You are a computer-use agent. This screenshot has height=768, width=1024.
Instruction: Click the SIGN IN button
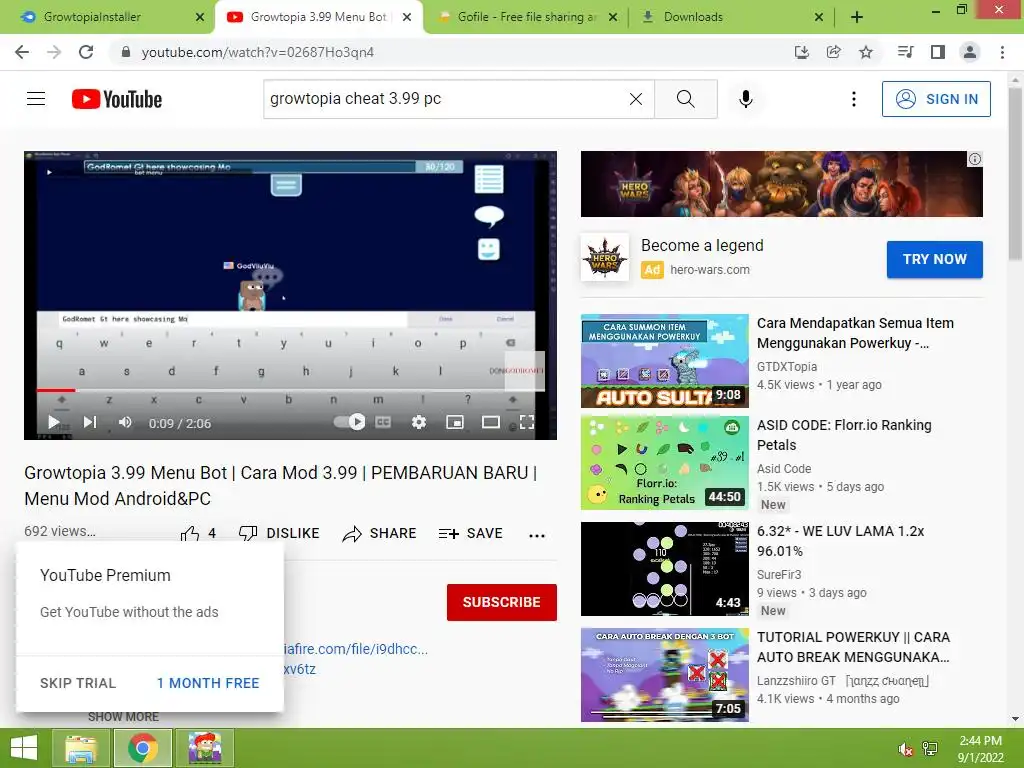click(936, 99)
